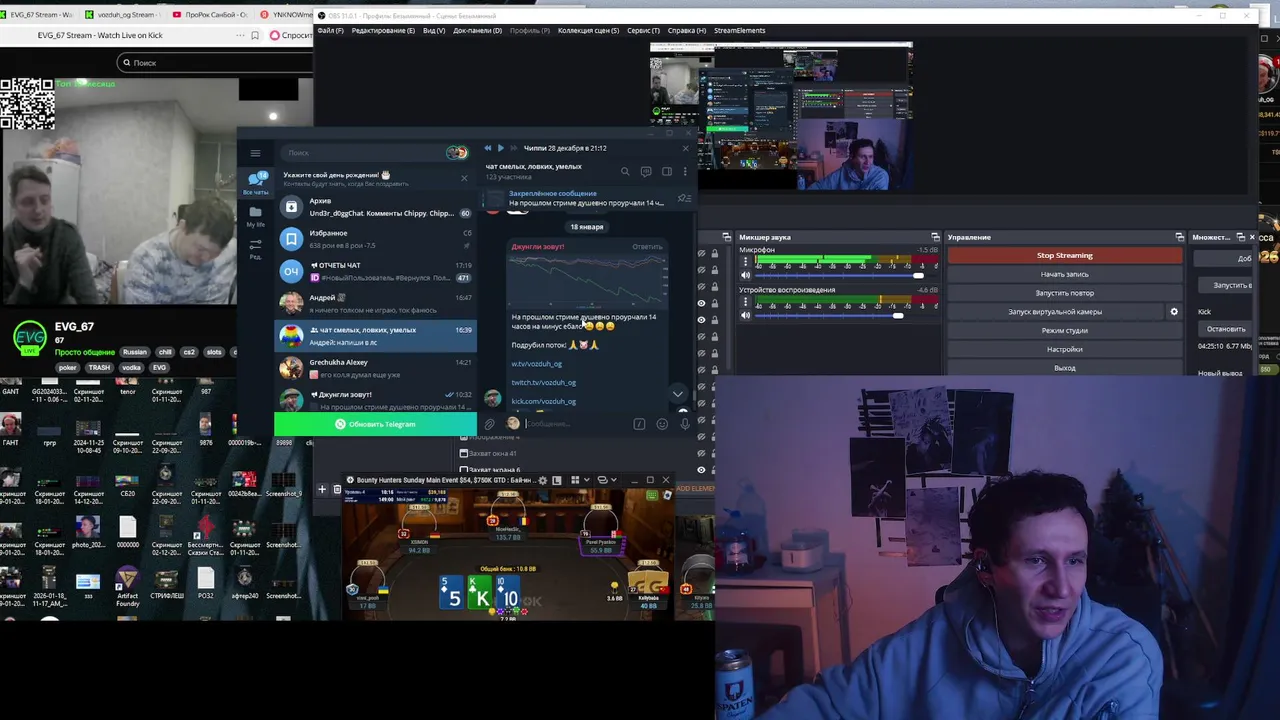Image resolution: width=1280 pixels, height=720 pixels.
Task: Open the twitch.tv/vozduh_og link in Telegram
Action: point(544,383)
